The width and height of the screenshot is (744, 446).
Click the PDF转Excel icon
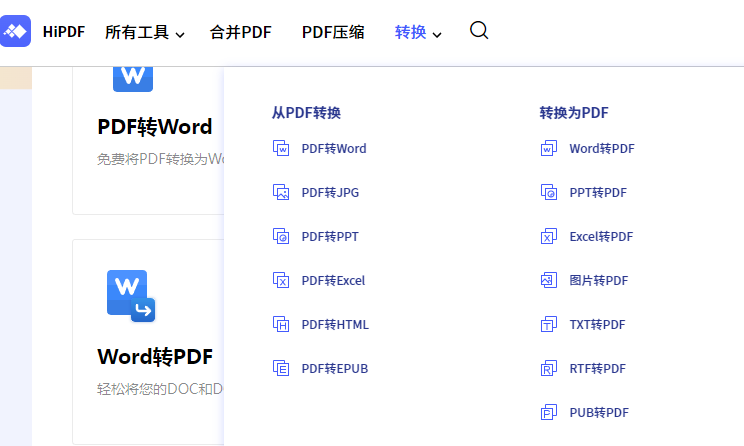281,280
